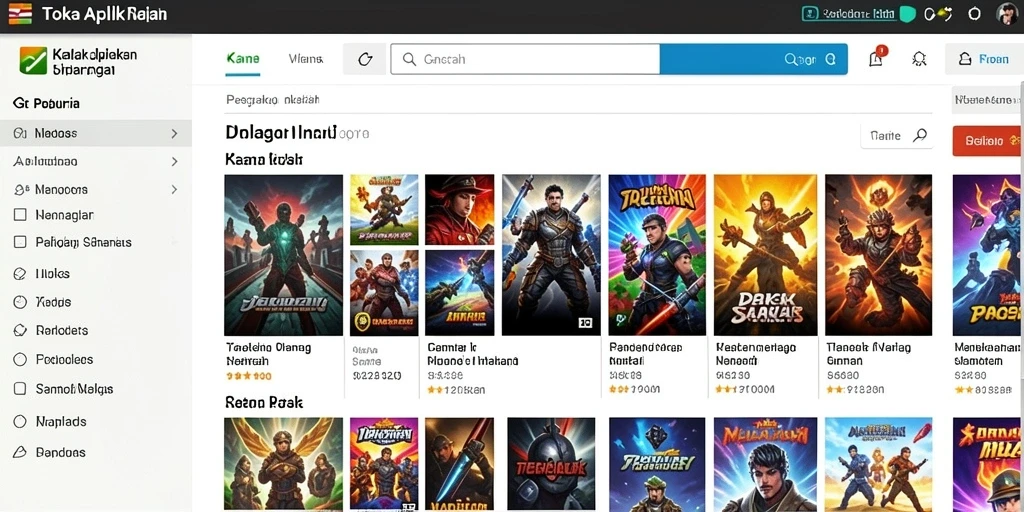Open the user avatar in the top bar
The height and width of the screenshot is (512, 1024).
click(1009, 14)
